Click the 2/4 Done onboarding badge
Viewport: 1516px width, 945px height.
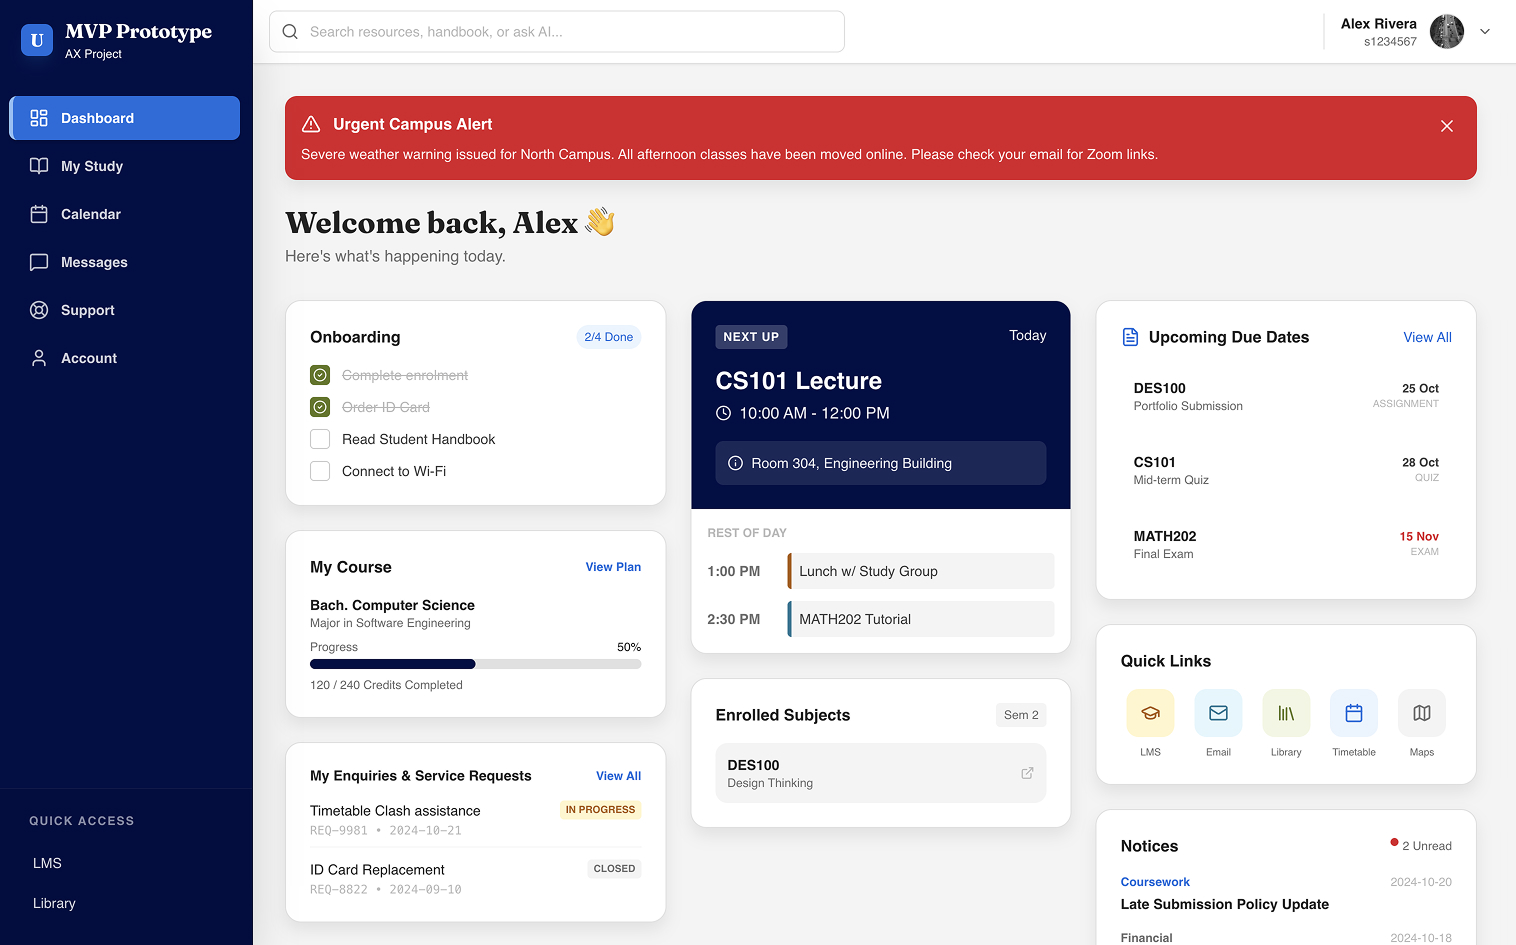(608, 337)
